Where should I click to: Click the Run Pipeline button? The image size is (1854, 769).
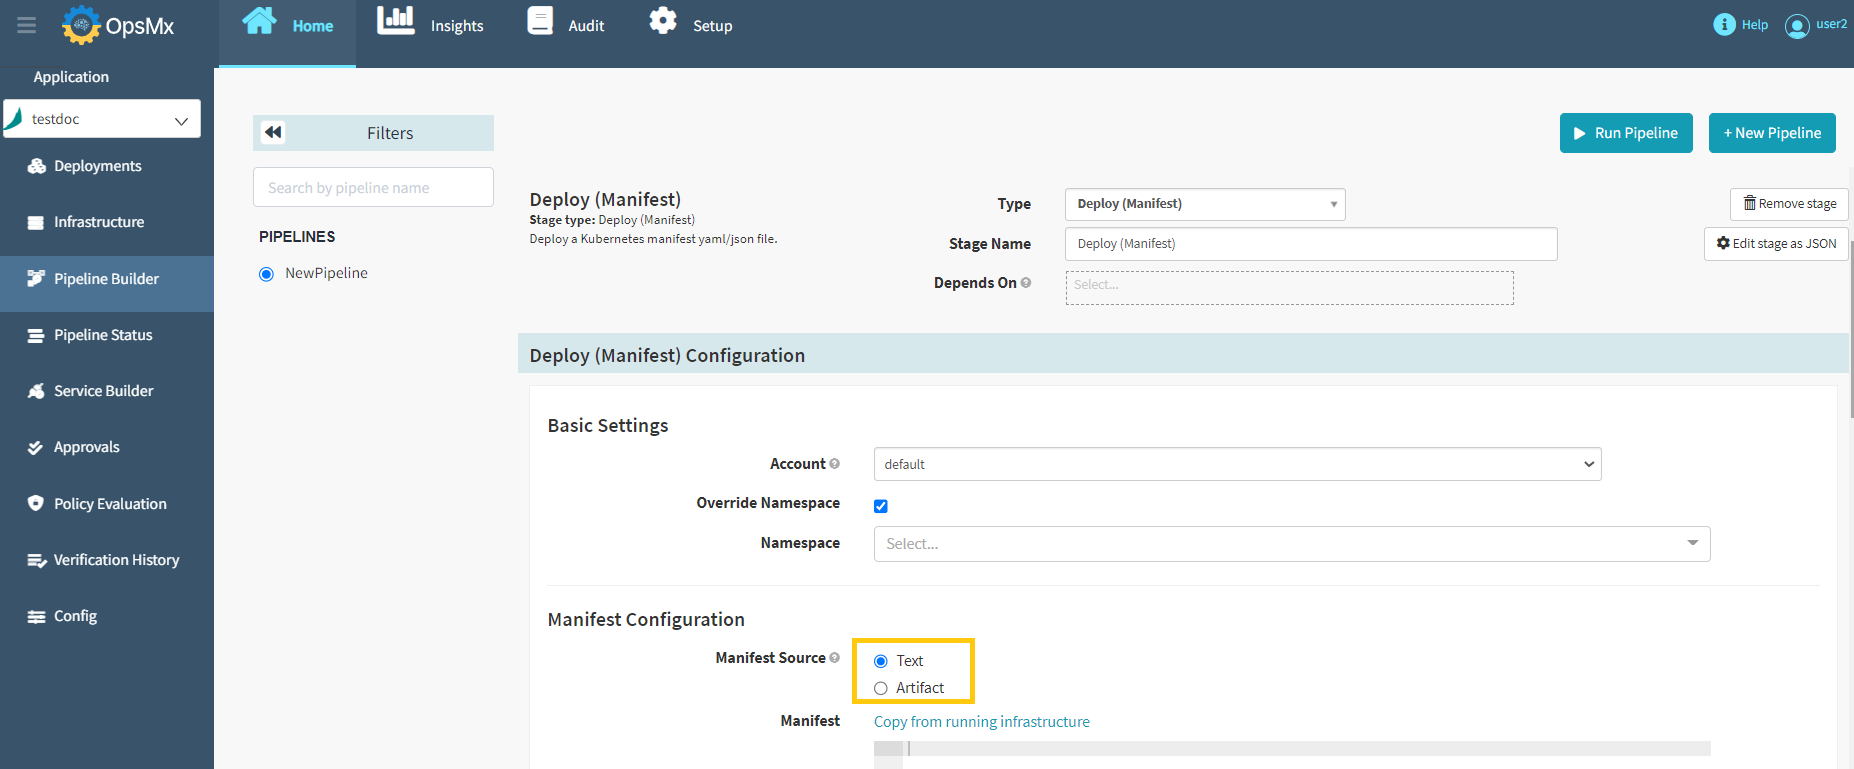(1626, 133)
